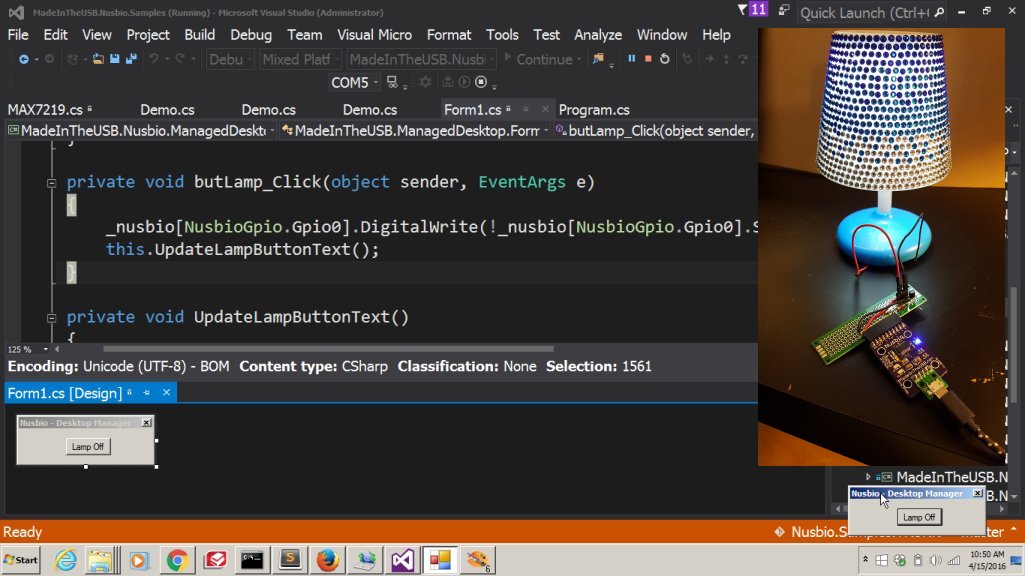Click the Ready status bar text
The height and width of the screenshot is (576, 1025).
point(22,532)
